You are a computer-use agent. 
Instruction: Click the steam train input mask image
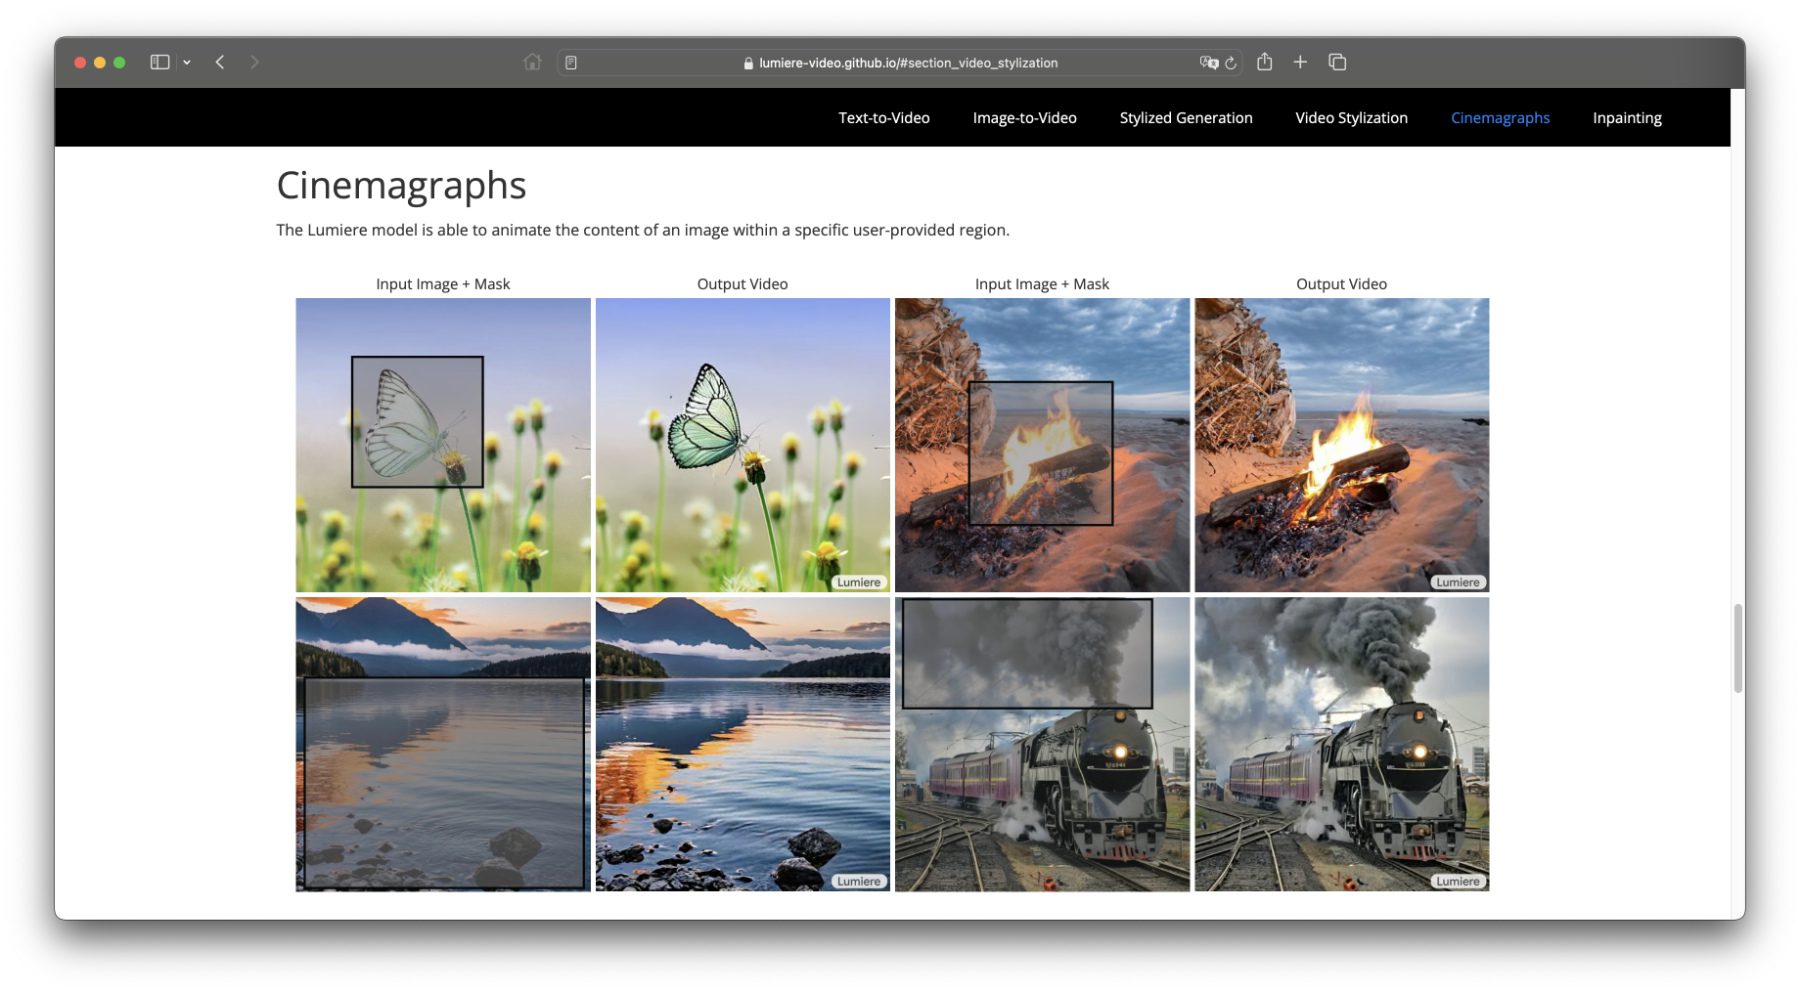pos(1041,744)
